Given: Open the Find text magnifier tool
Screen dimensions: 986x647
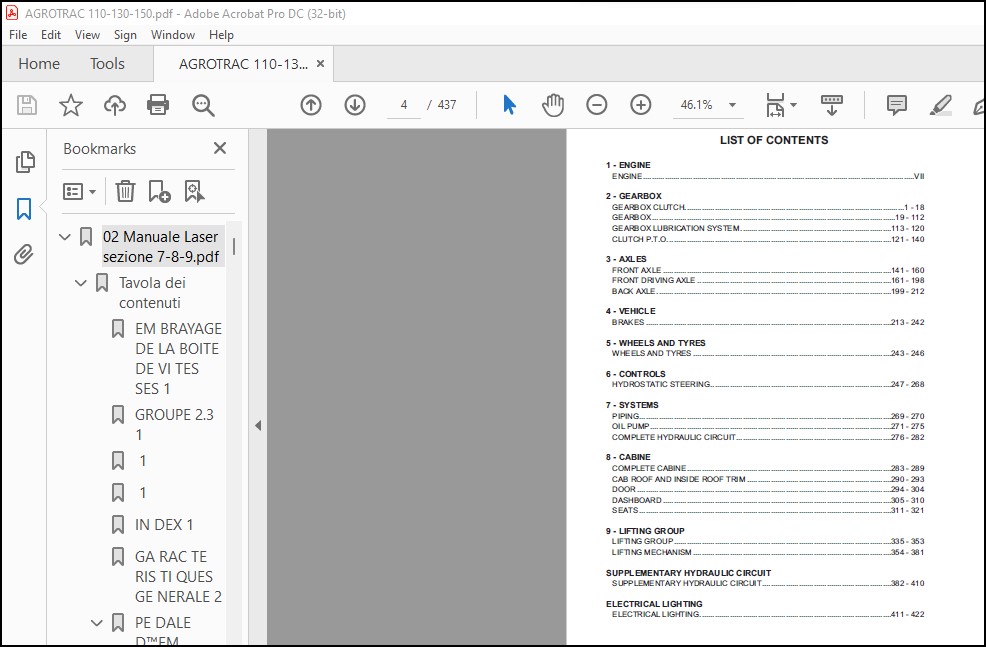Looking at the screenshot, I should (203, 105).
